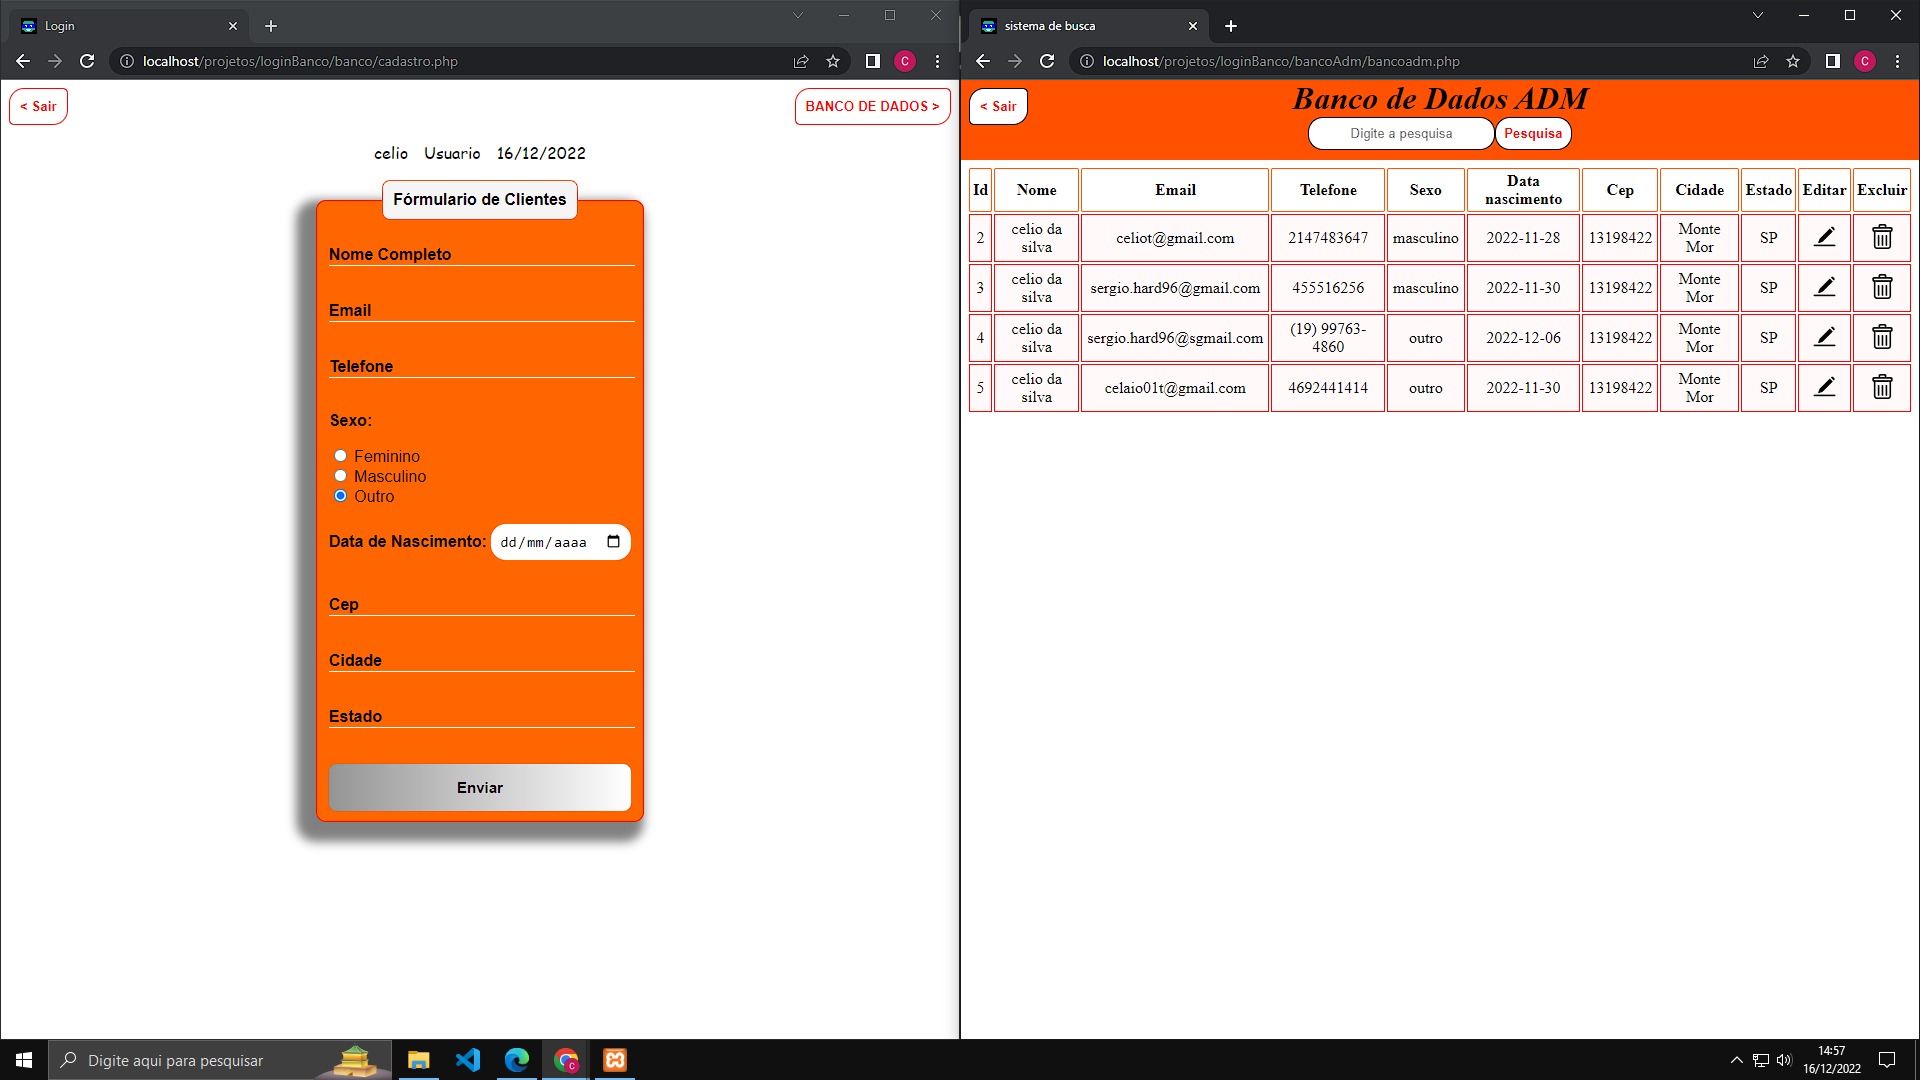Open Windows Start menu
1920x1080 pixels.
click(24, 1060)
